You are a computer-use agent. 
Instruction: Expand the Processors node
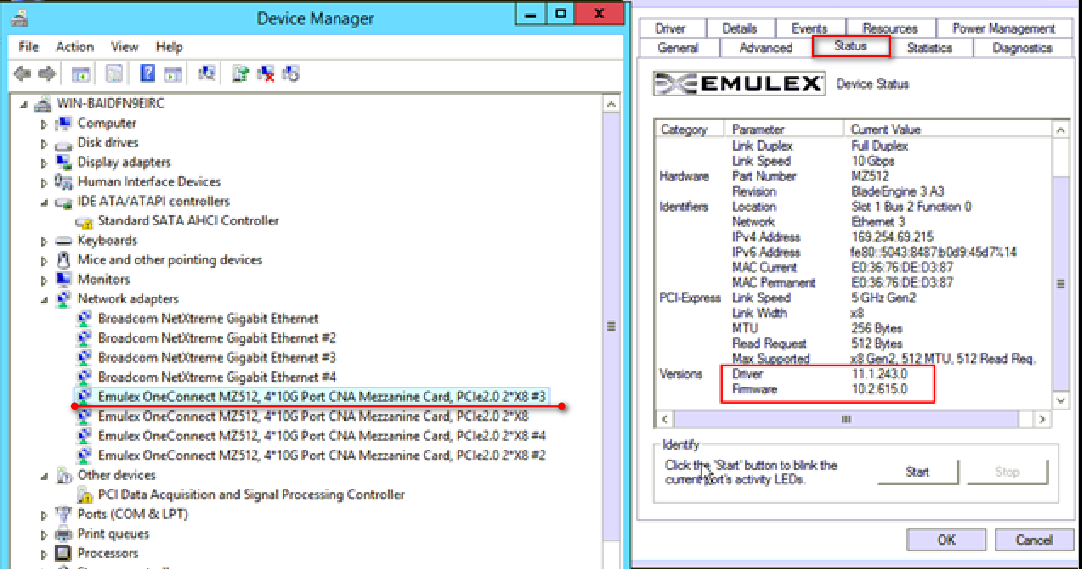point(43,554)
